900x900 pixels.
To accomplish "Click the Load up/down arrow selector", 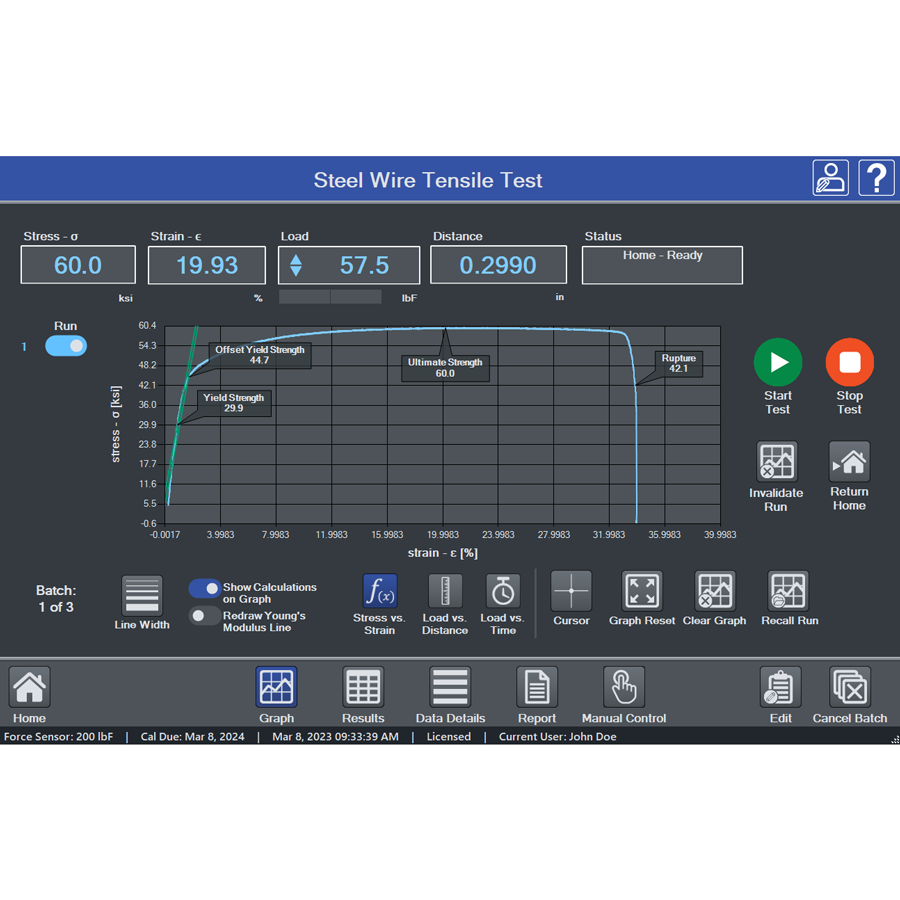I will click(296, 266).
